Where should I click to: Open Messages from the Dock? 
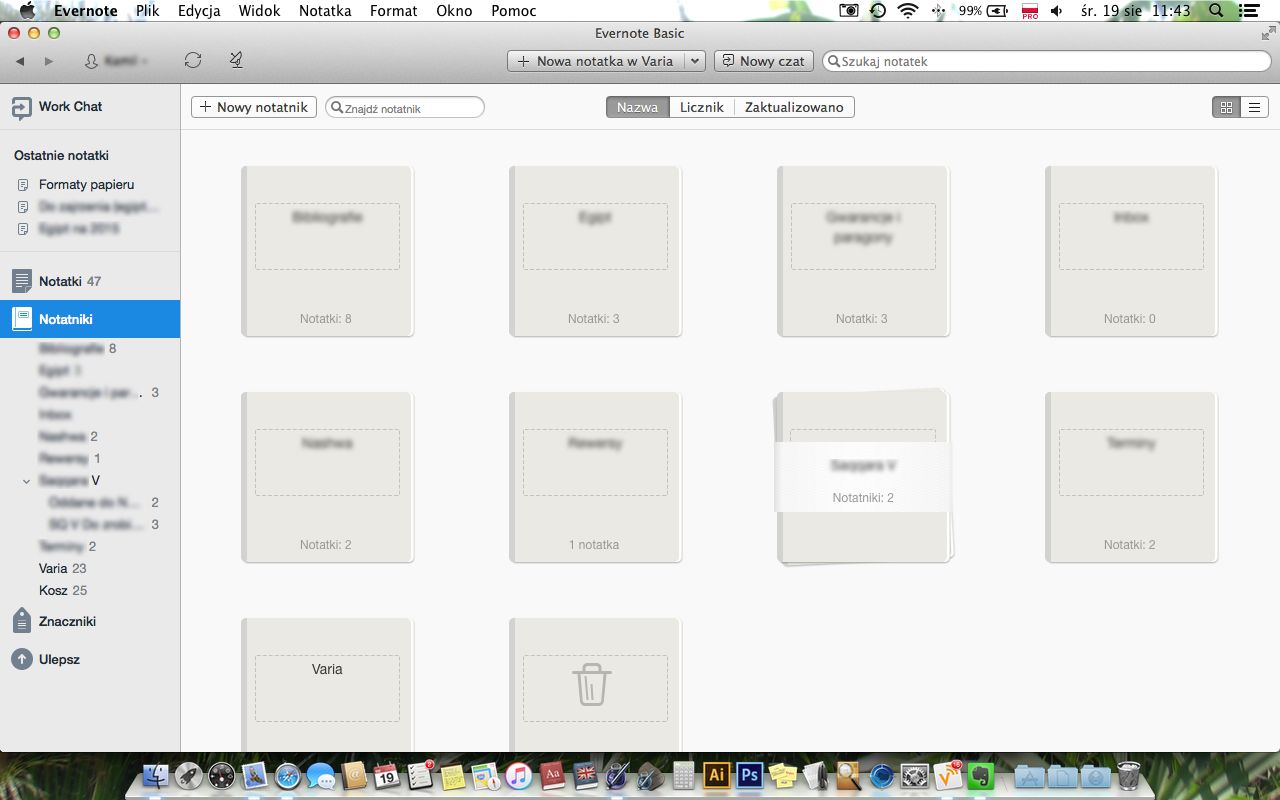coord(320,776)
